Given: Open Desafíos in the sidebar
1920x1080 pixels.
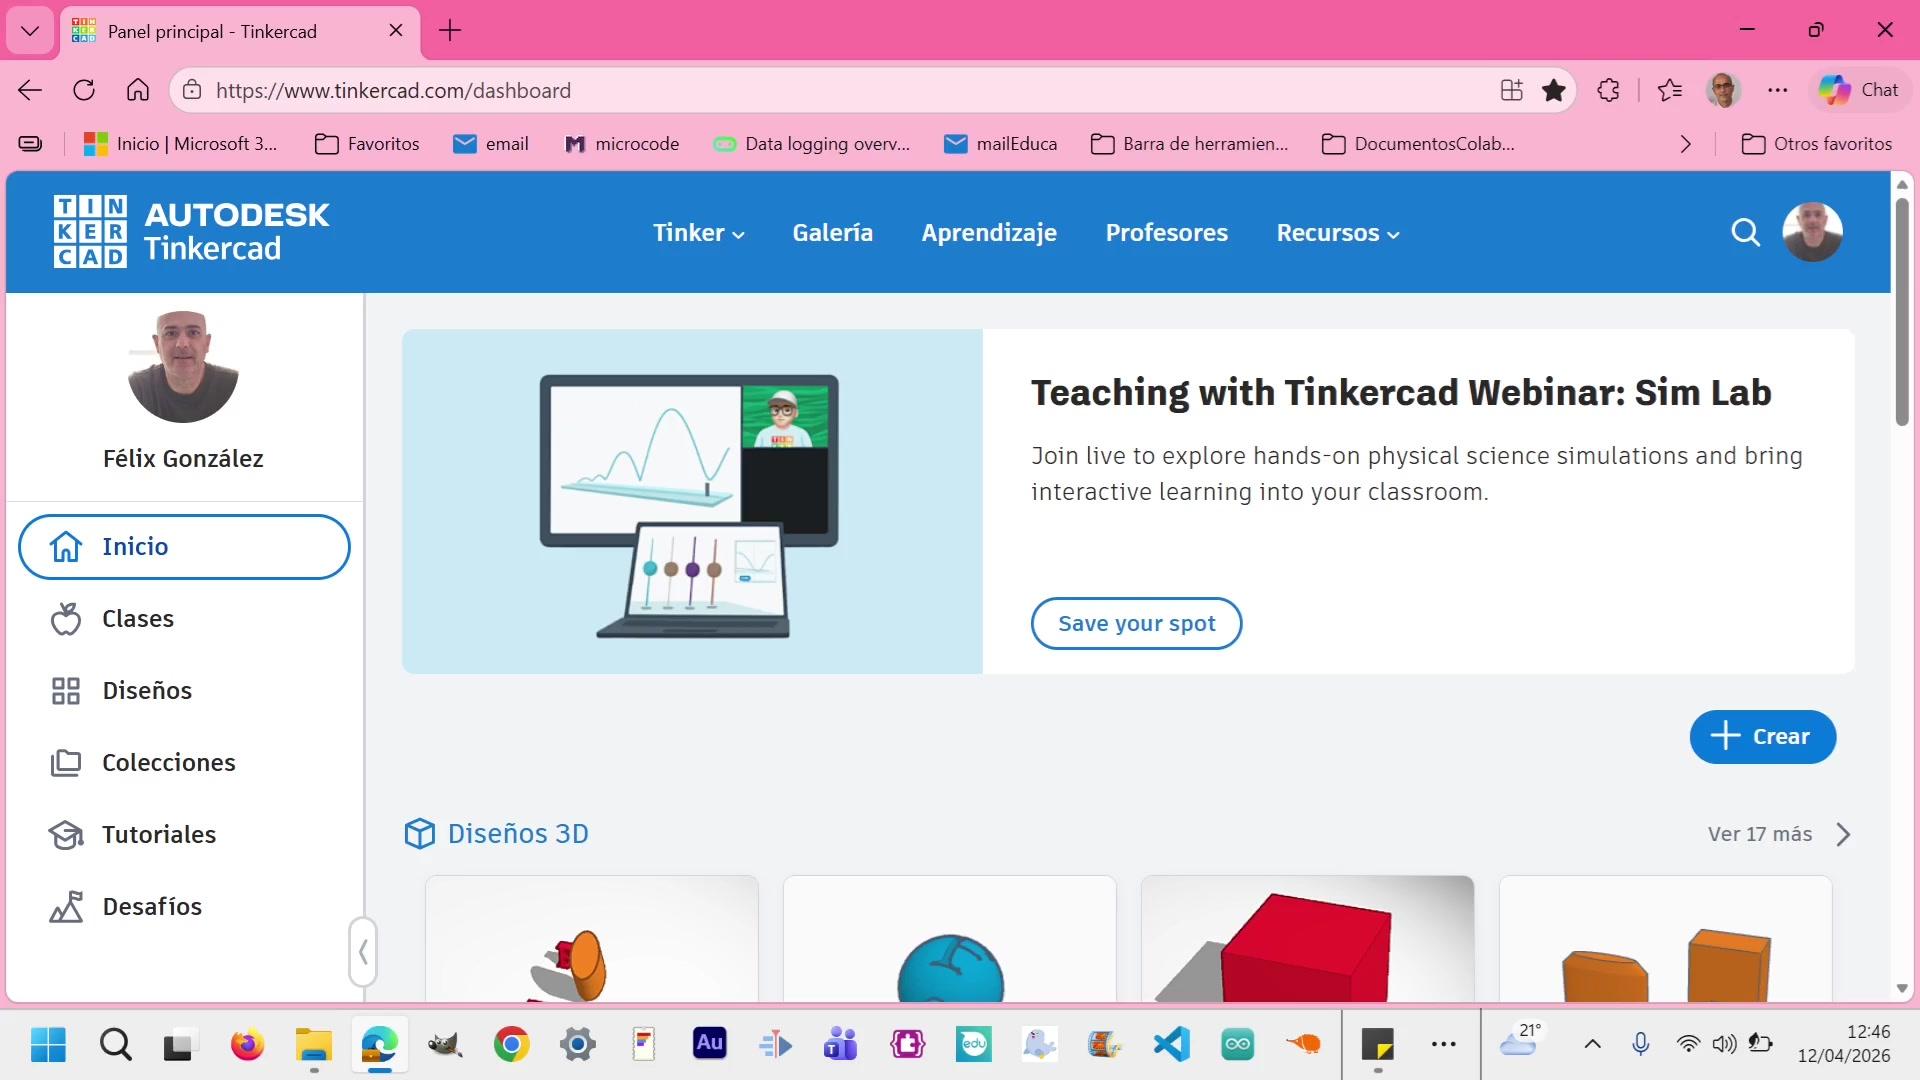Looking at the screenshot, I should tap(151, 907).
